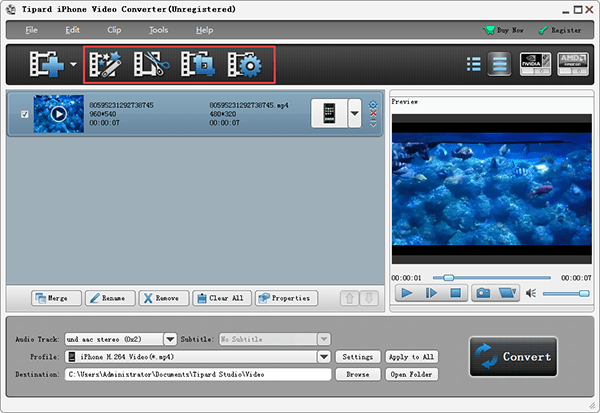Viewport: 600px width, 413px height.
Task: Switch to detailed list view mode
Action: [x=500, y=65]
